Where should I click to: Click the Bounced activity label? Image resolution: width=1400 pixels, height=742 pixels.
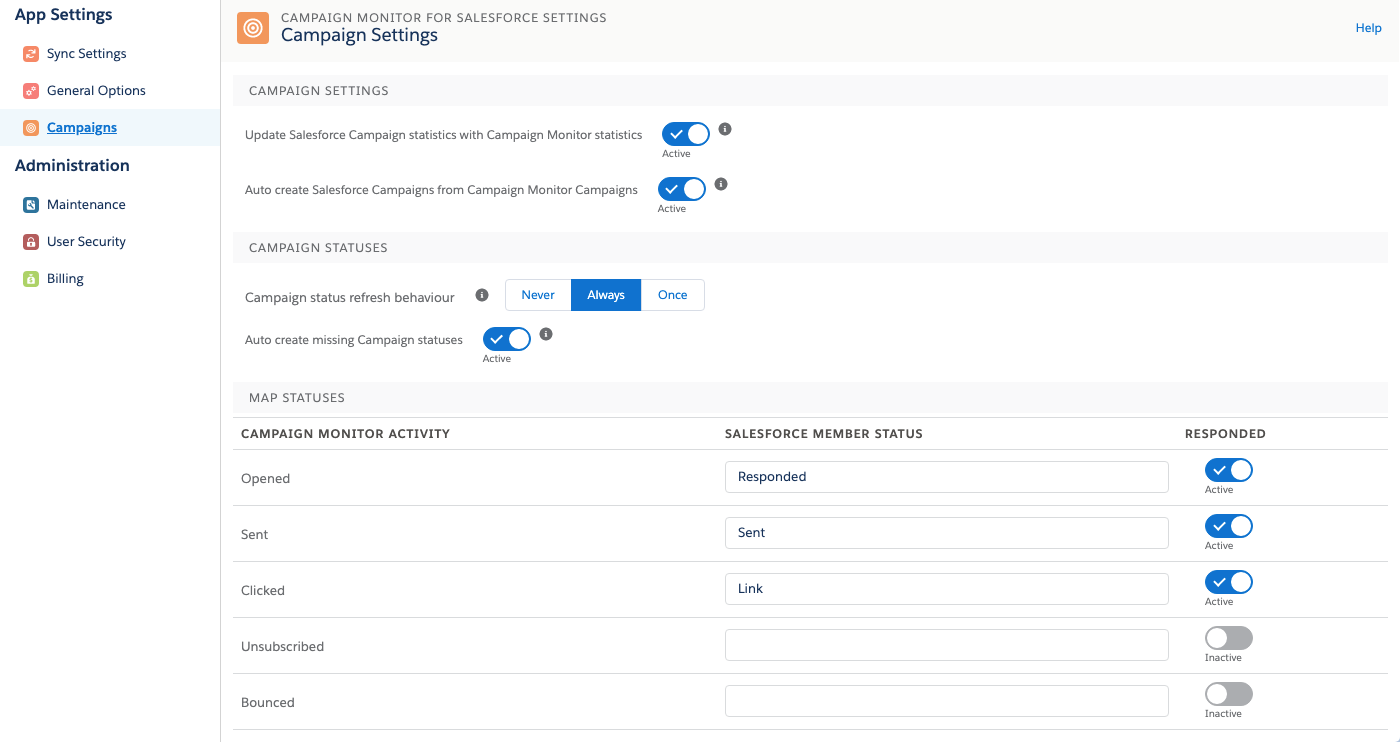coord(268,703)
